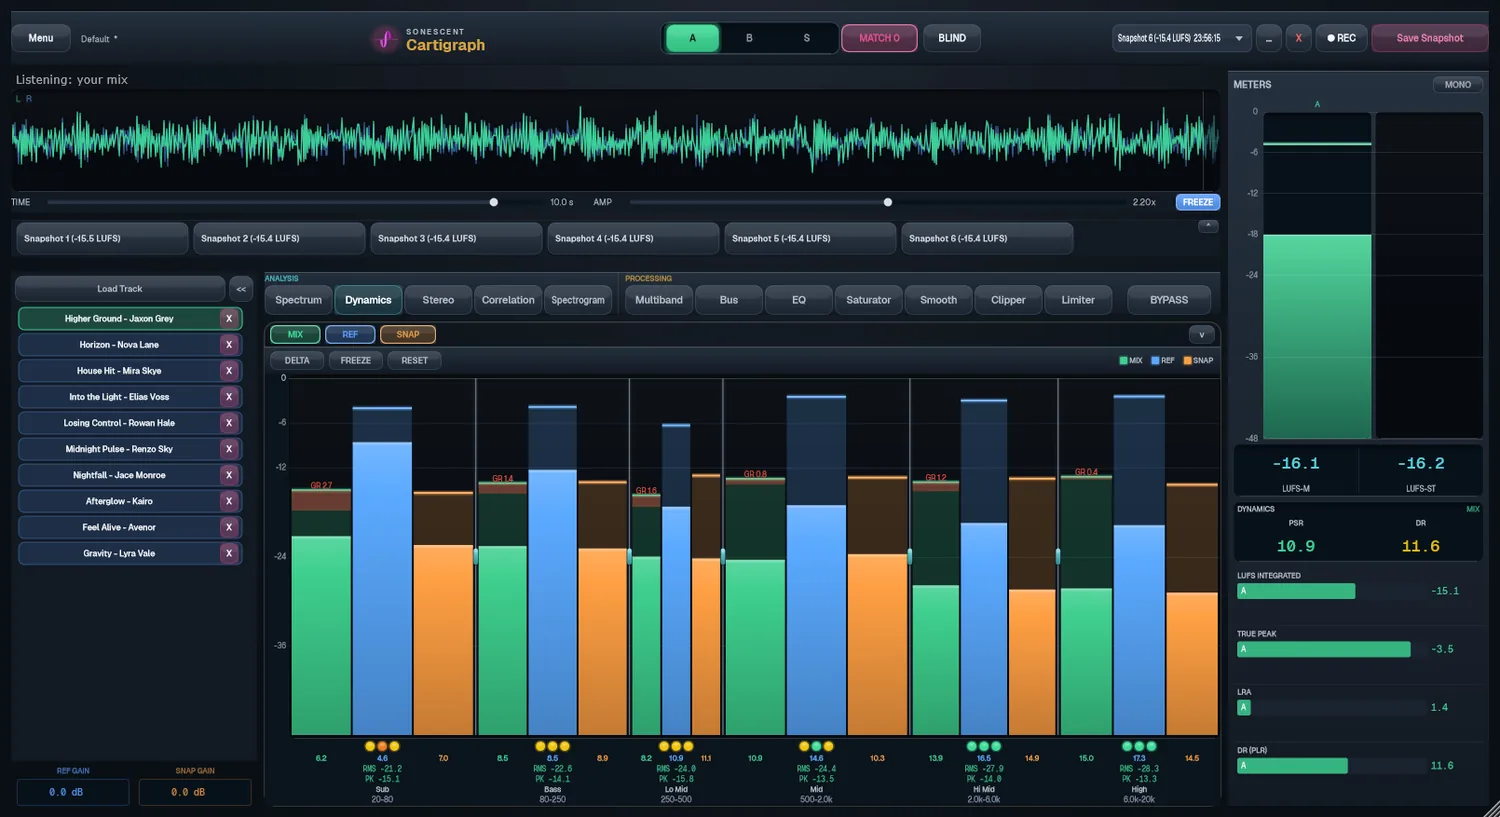The image size is (1500, 817).
Task: Open the Limiter processing tab
Action: 1078,300
